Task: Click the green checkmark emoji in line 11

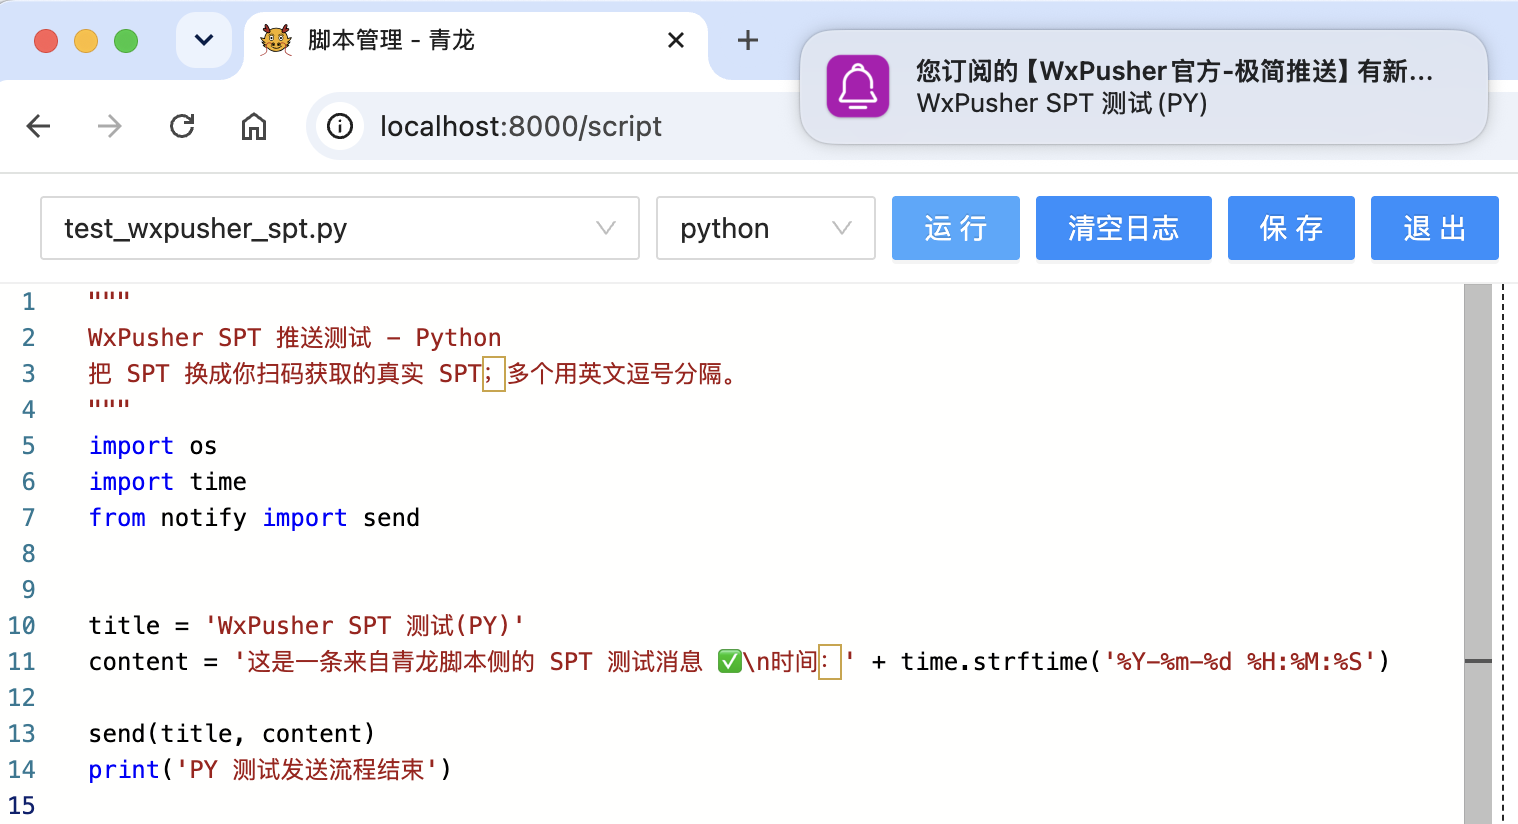Action: coord(730,662)
